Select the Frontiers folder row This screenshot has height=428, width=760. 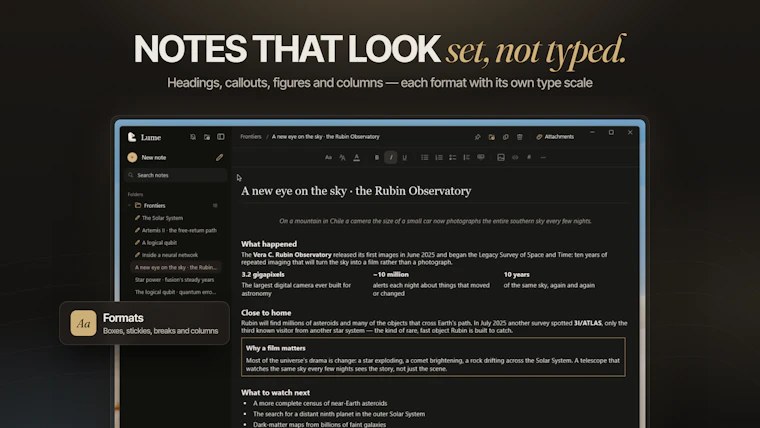(x=174, y=206)
